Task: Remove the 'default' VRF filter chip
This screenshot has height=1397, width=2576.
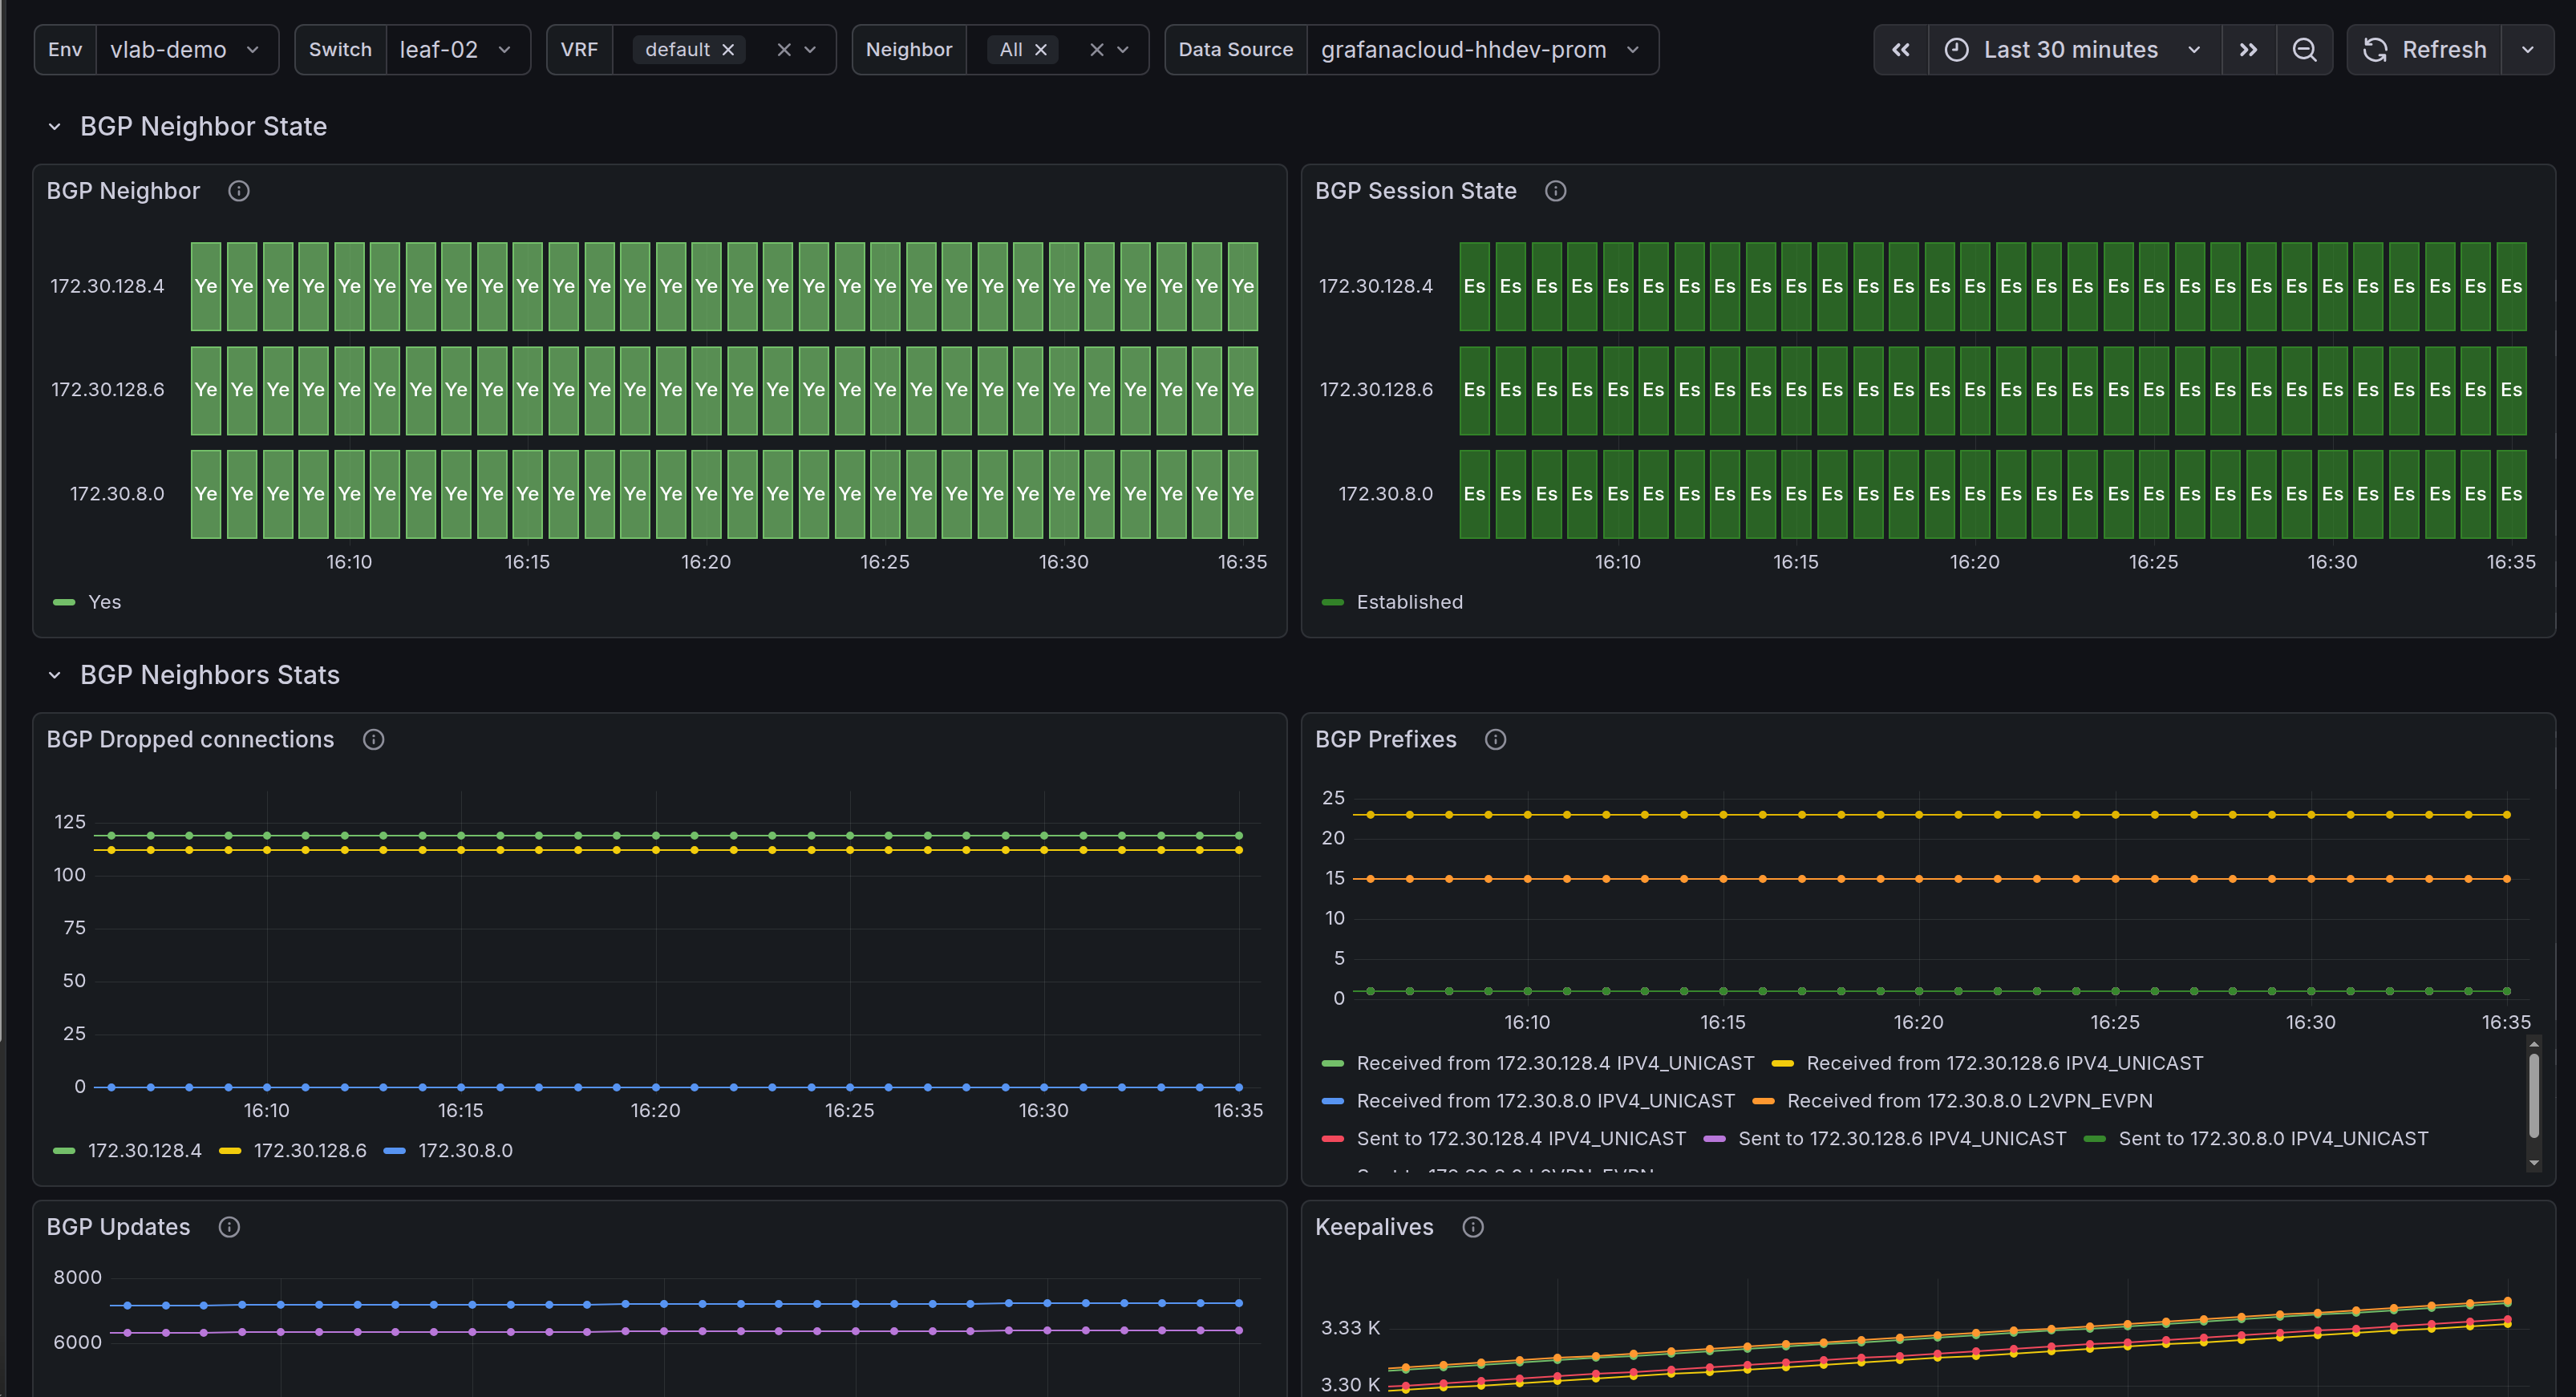Action: tap(728, 50)
